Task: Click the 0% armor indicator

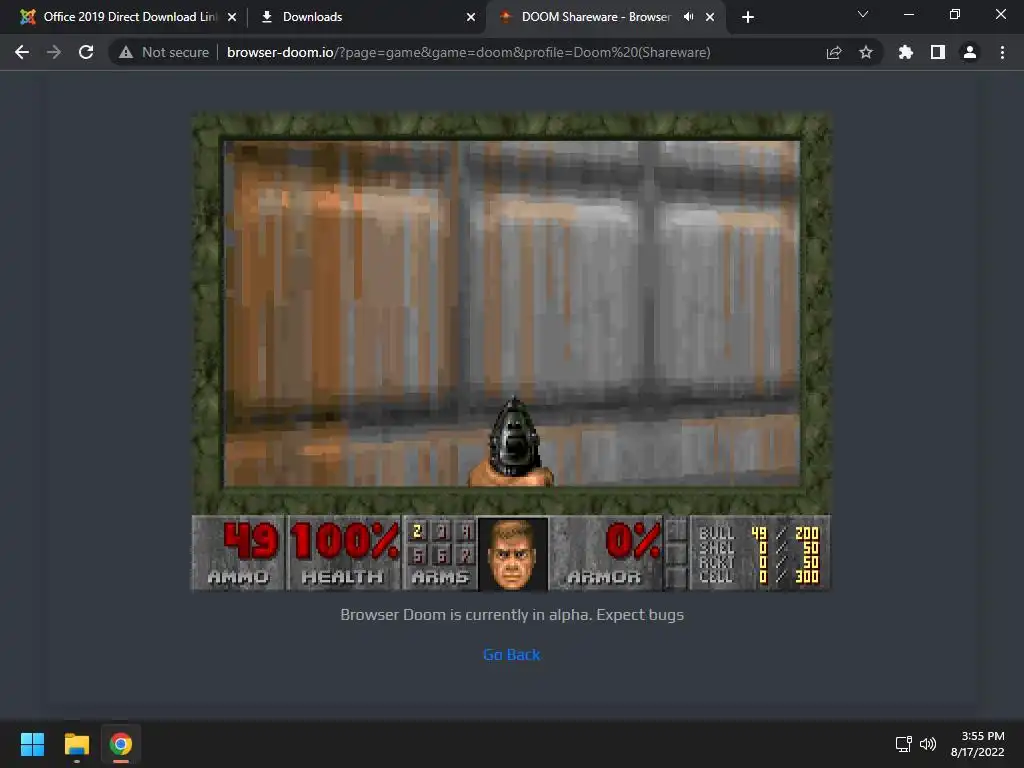Action: [633, 541]
